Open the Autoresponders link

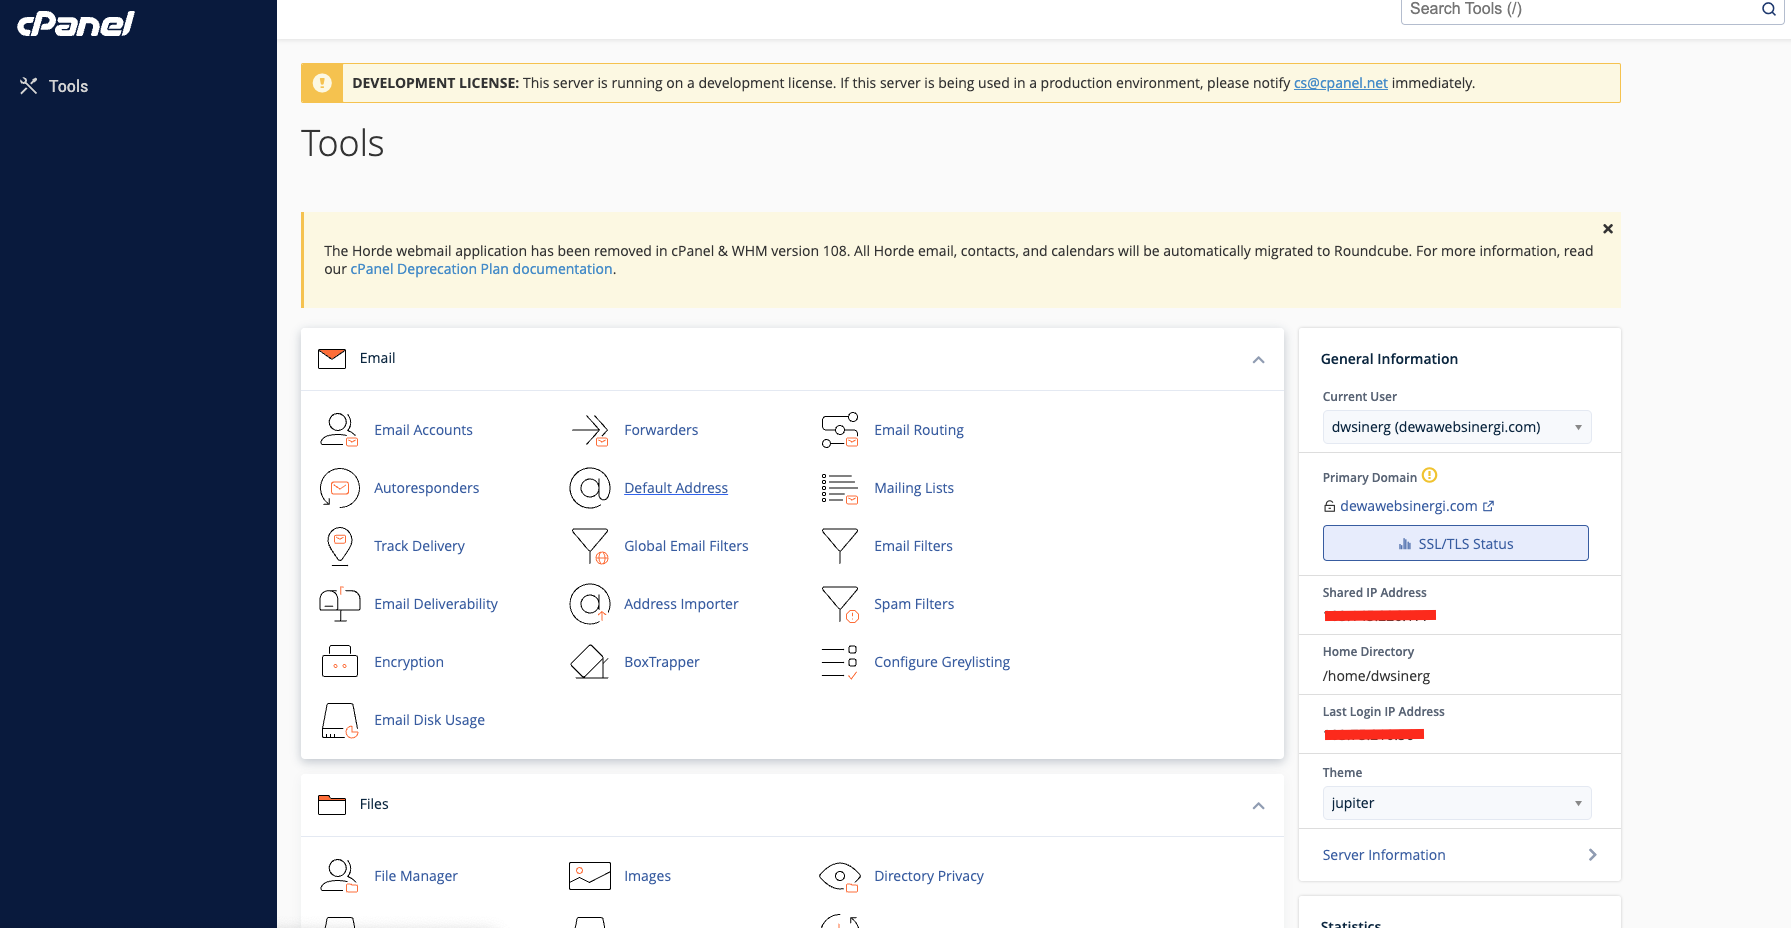[426, 488]
